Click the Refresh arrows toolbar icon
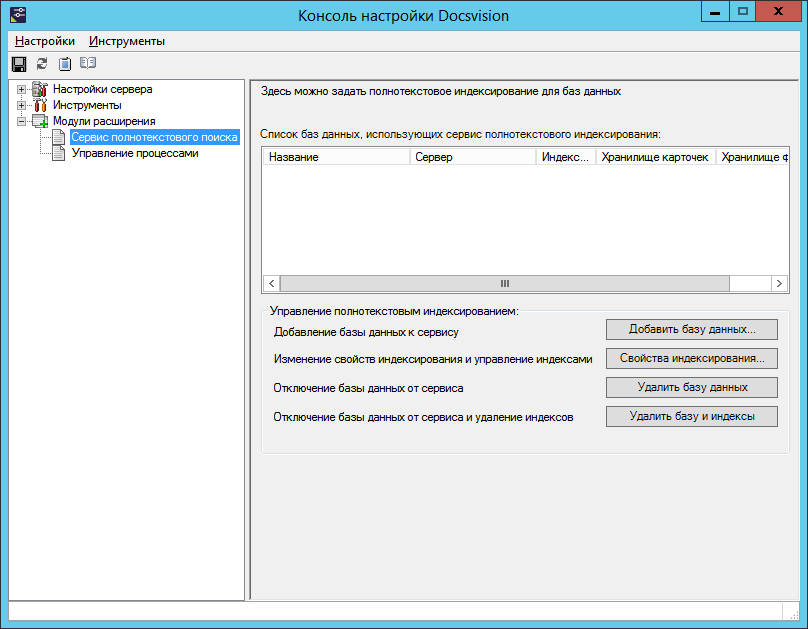Viewport: 808px width, 629px height. (42, 63)
